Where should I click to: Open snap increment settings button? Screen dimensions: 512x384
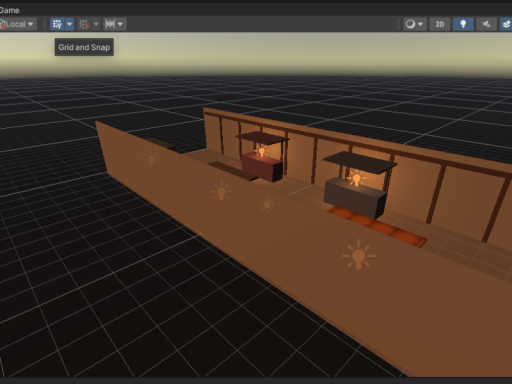(114, 24)
